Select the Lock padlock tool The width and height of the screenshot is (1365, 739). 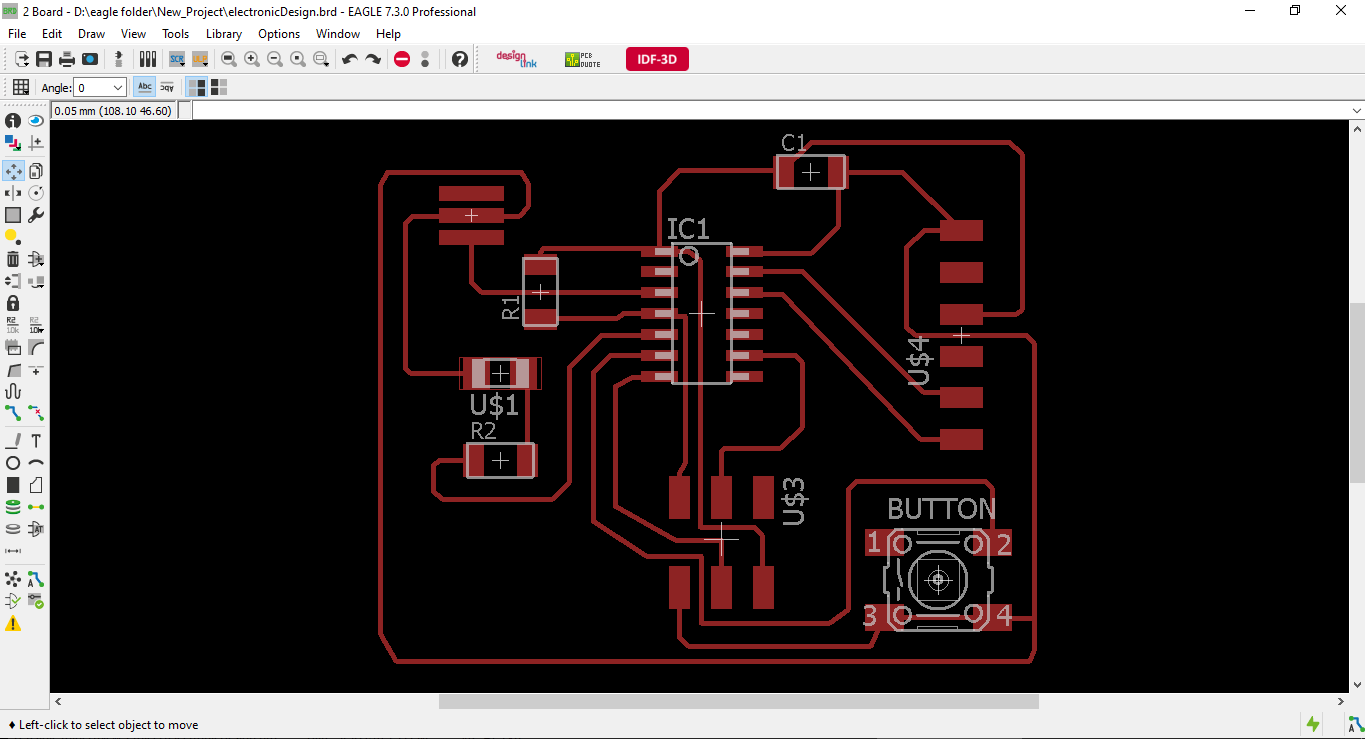(13, 303)
